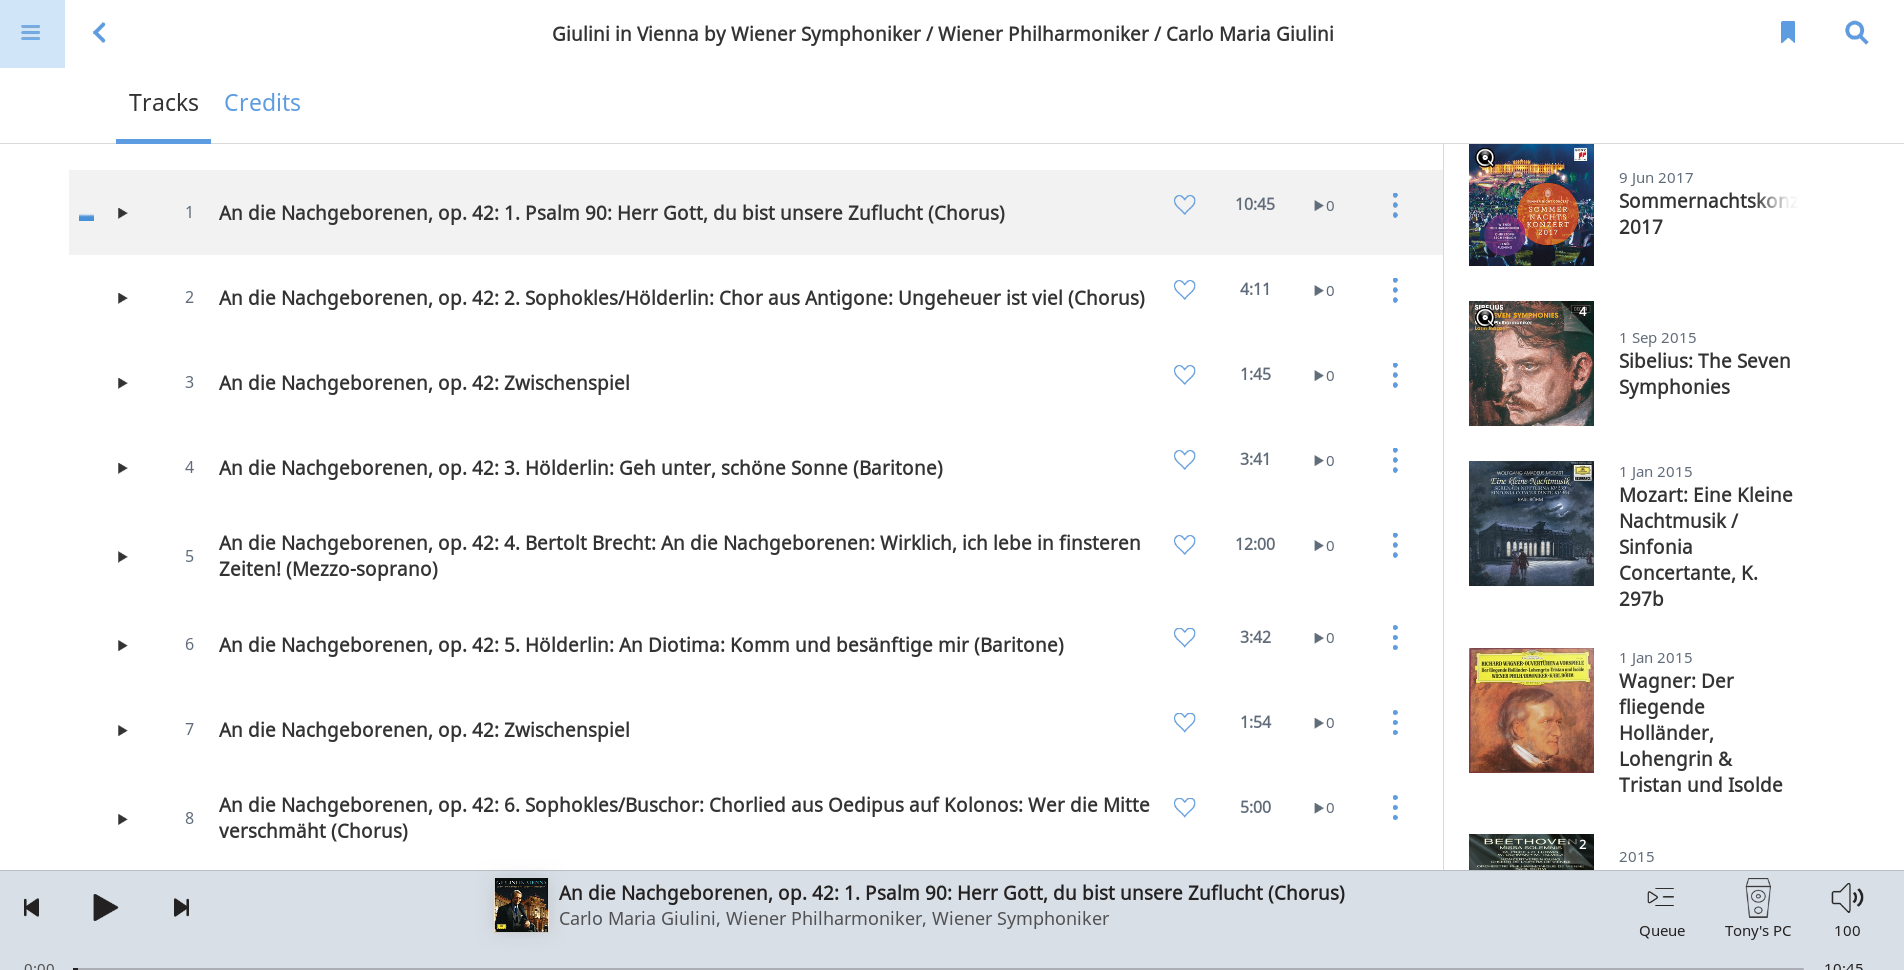The image size is (1904, 970).
Task: Open the Queue panel
Action: pos(1661,909)
